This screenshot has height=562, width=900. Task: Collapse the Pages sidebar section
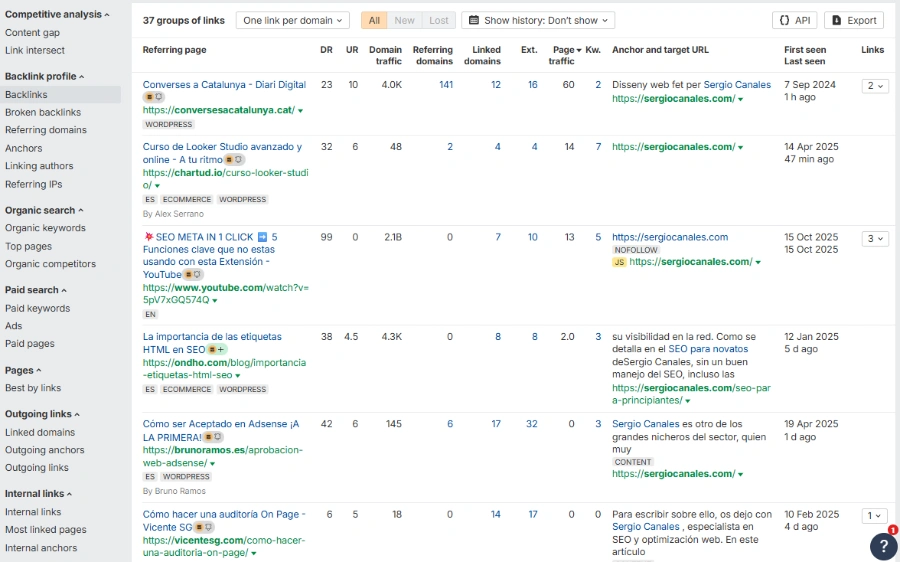[23, 370]
